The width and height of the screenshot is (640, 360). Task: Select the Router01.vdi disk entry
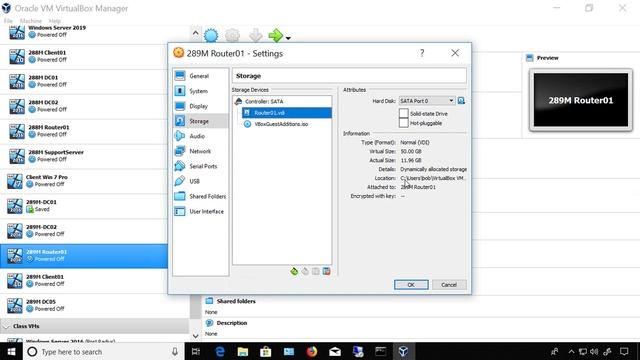[287, 113]
